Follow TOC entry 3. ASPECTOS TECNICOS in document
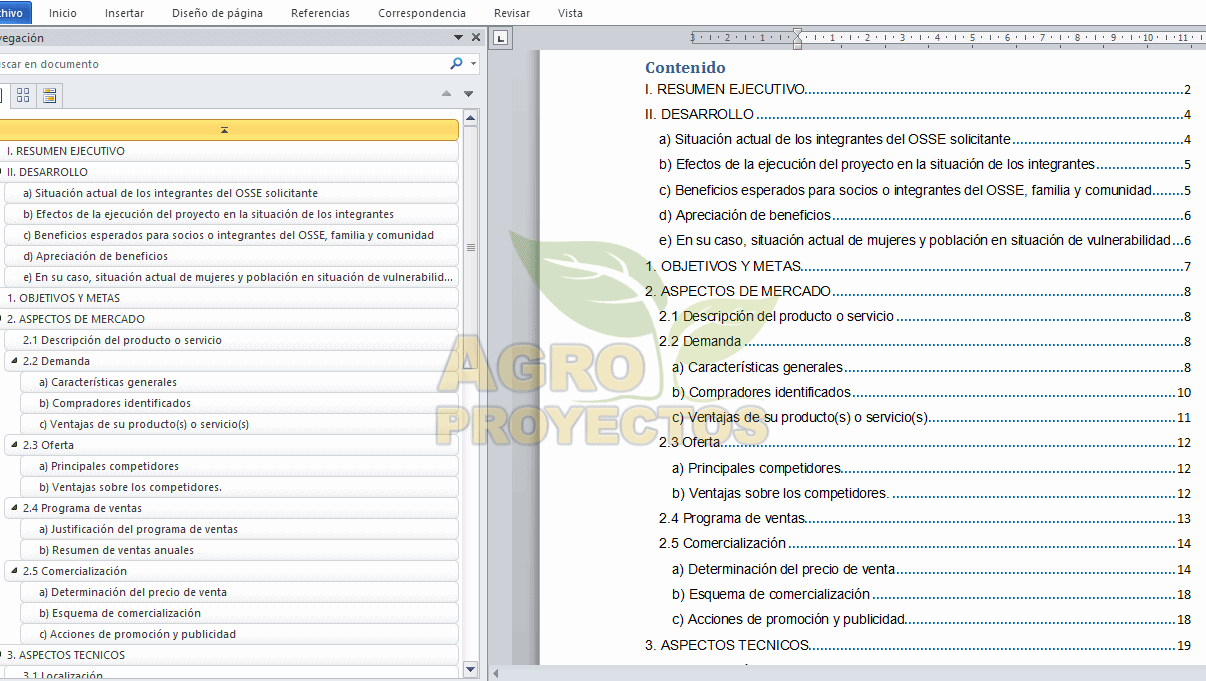The width and height of the screenshot is (1206, 681). point(918,645)
